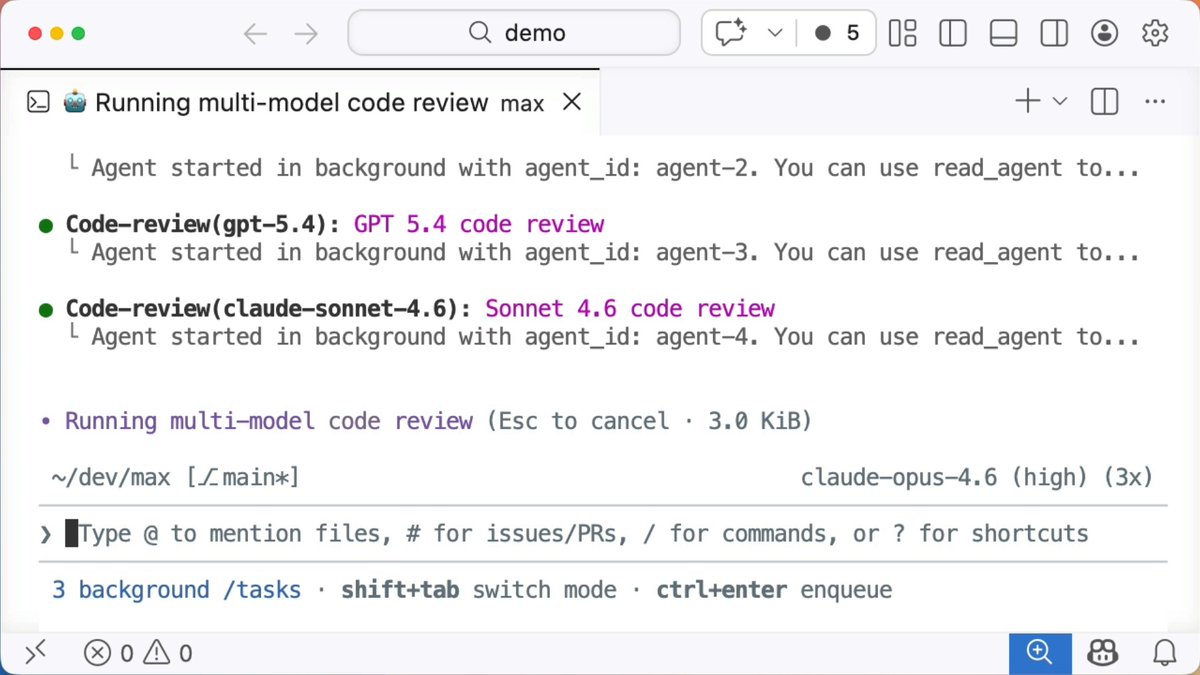The height and width of the screenshot is (675, 1200).
Task: Open Copilot chat from sparkle bubble icon
Action: [732, 33]
